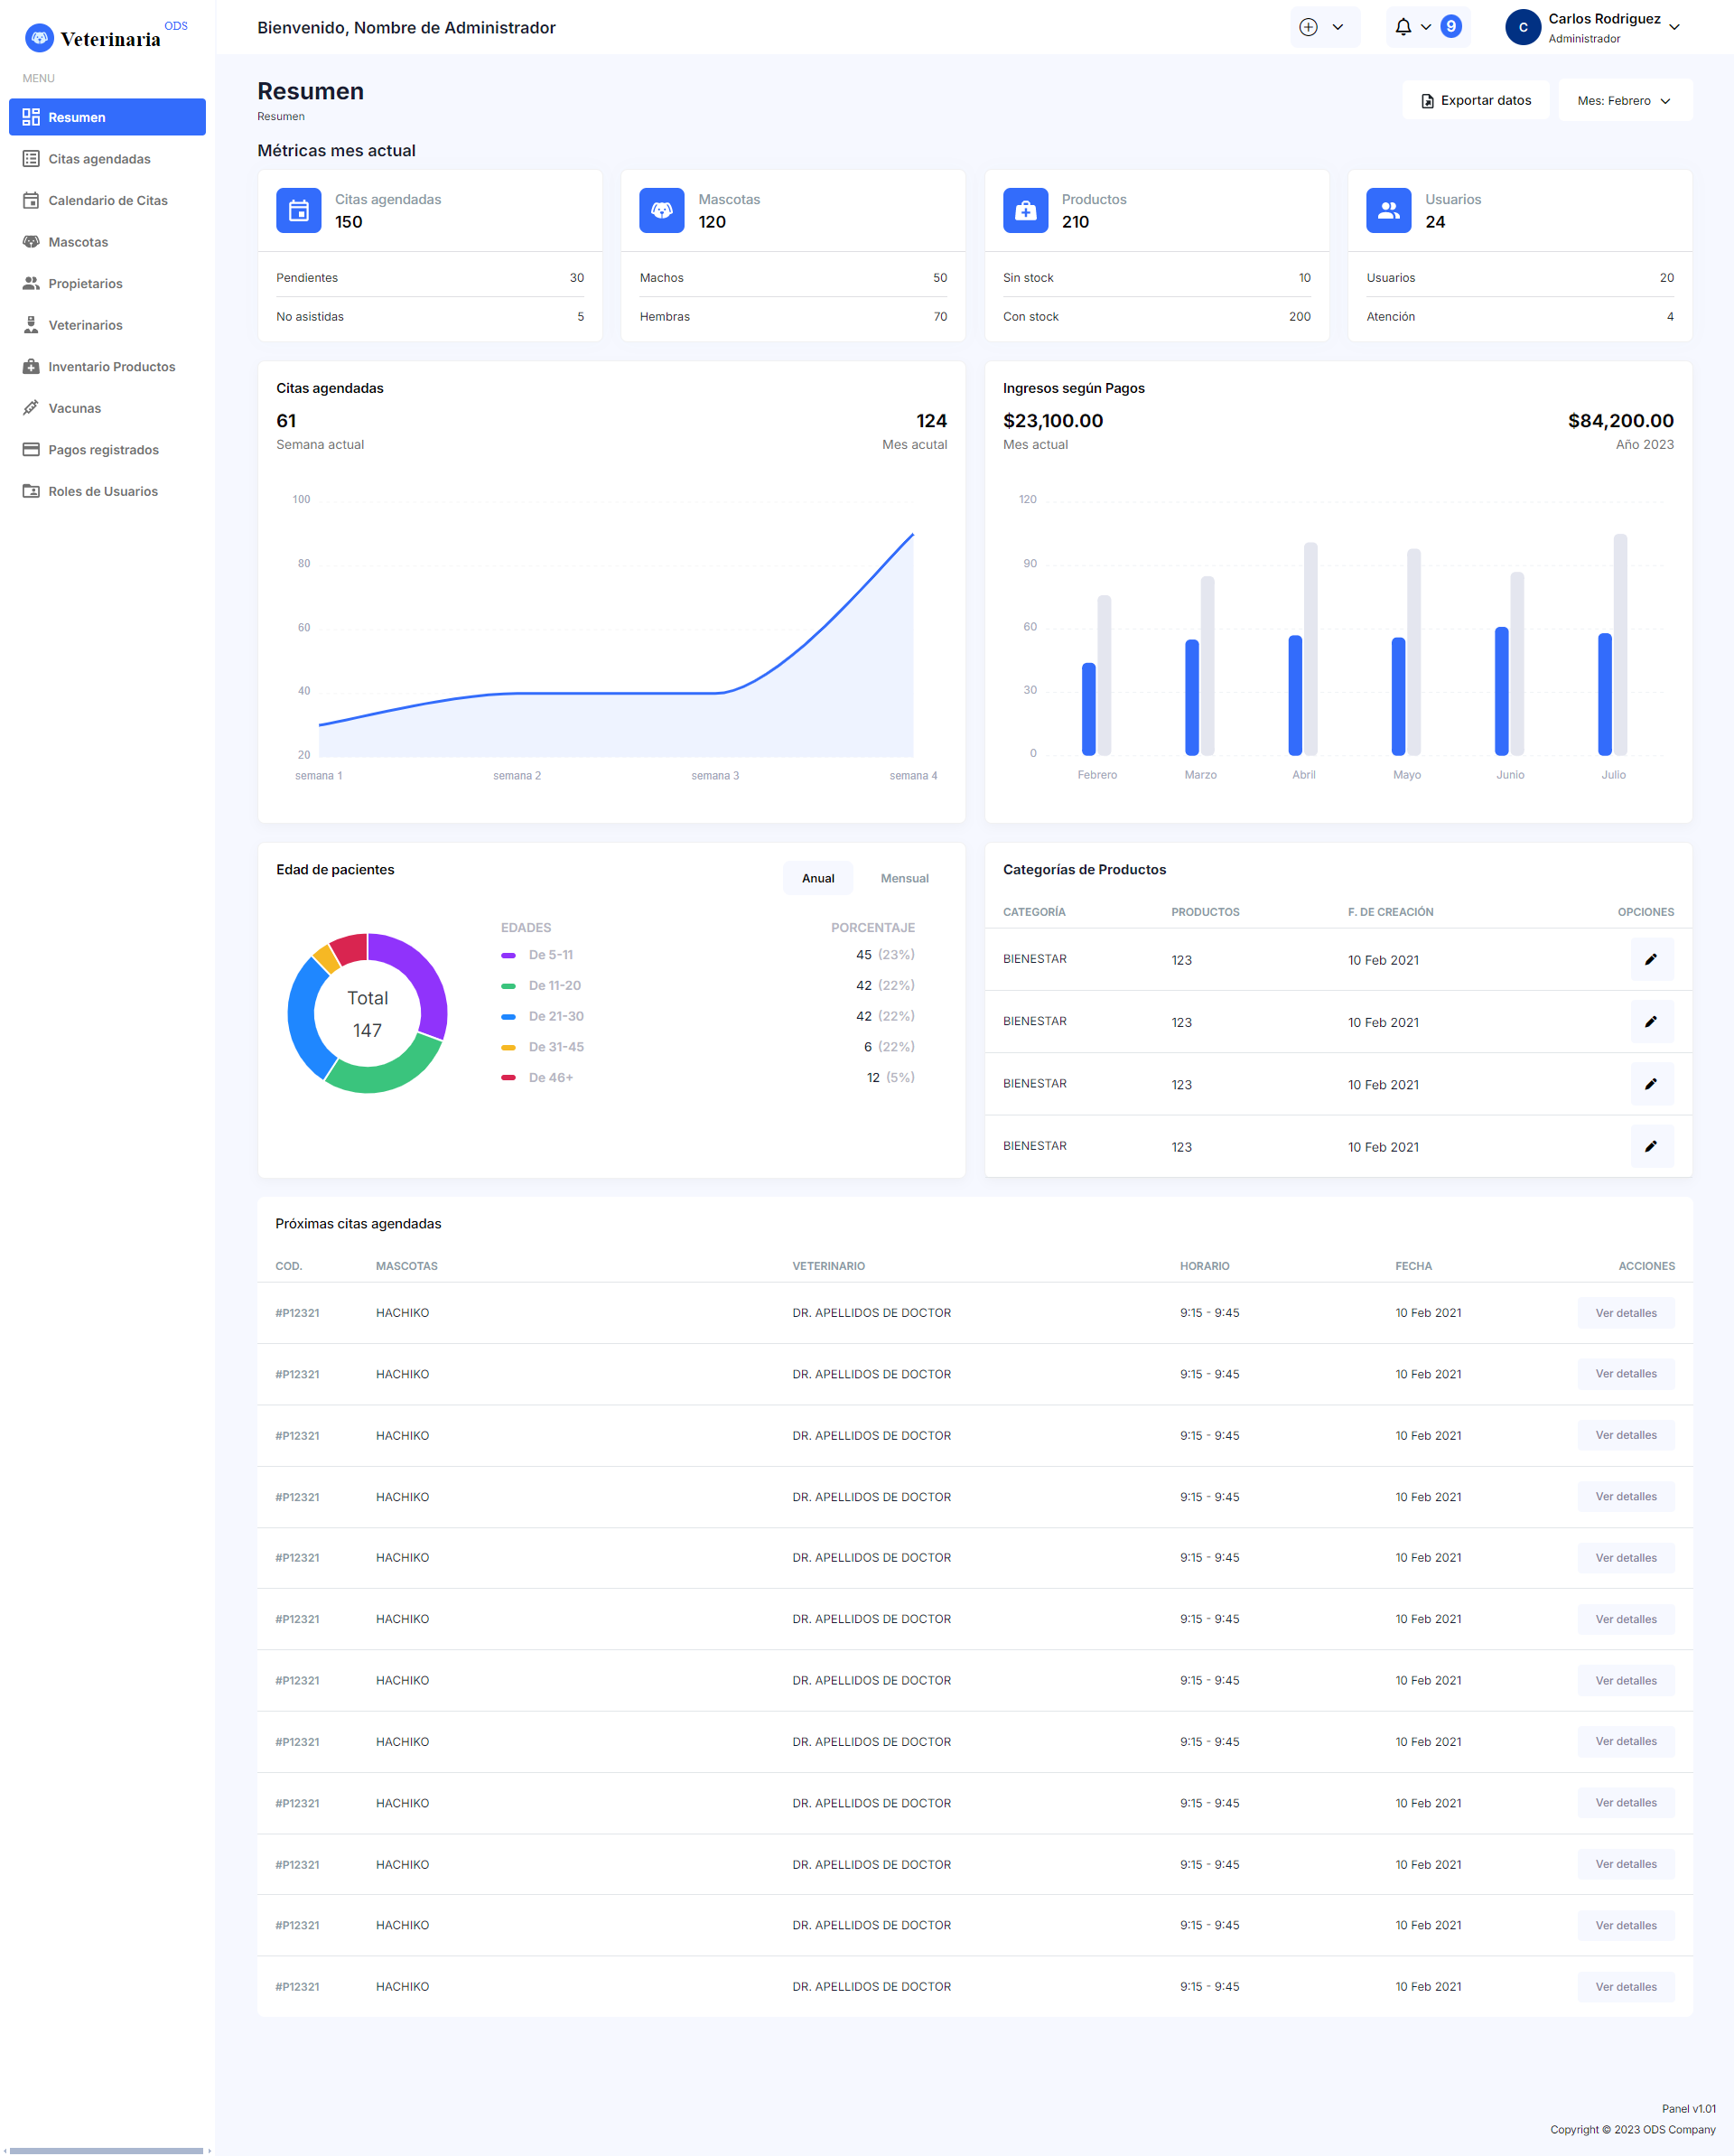The width and height of the screenshot is (1734, 2156).
Task: Switch the age chart to Mensual
Action: 904,878
